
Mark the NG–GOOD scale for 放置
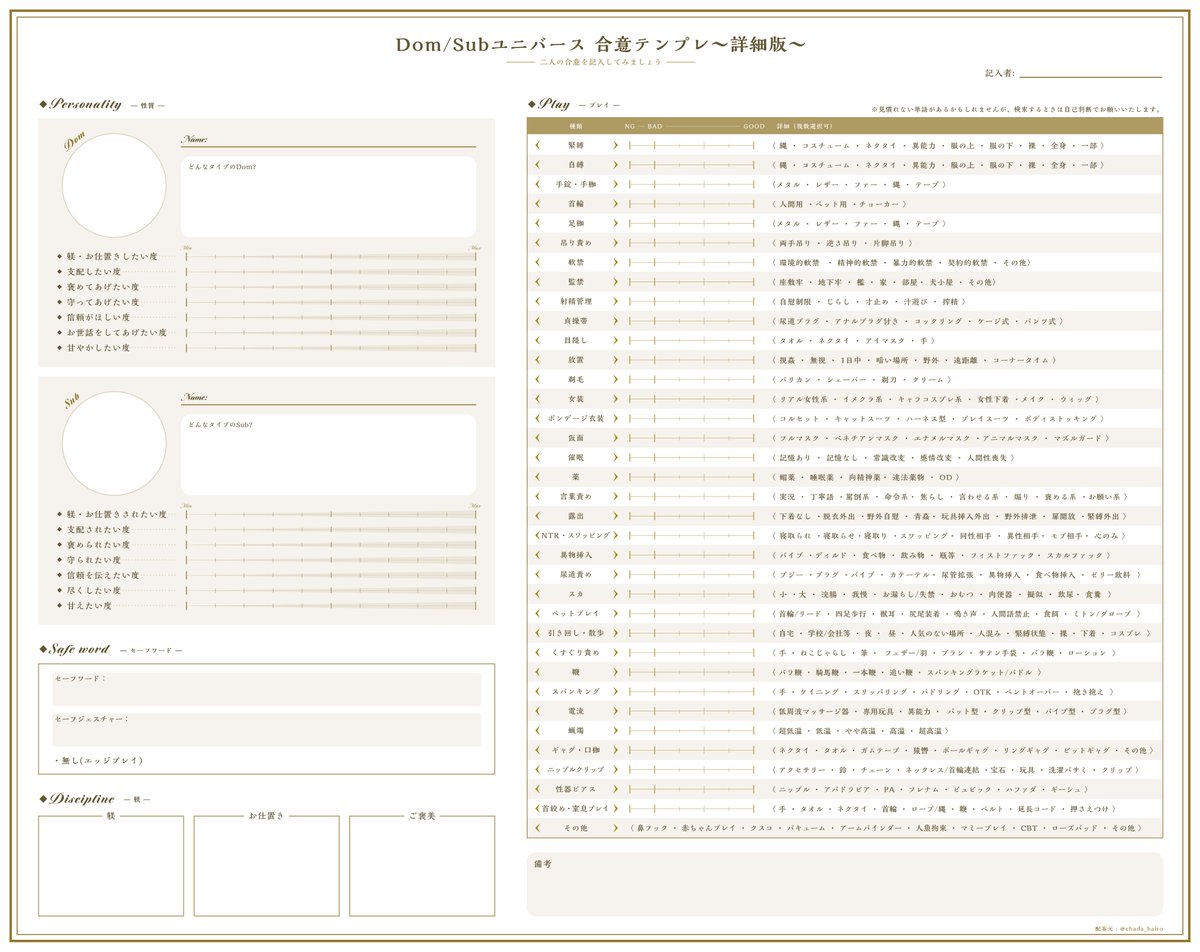click(691, 360)
